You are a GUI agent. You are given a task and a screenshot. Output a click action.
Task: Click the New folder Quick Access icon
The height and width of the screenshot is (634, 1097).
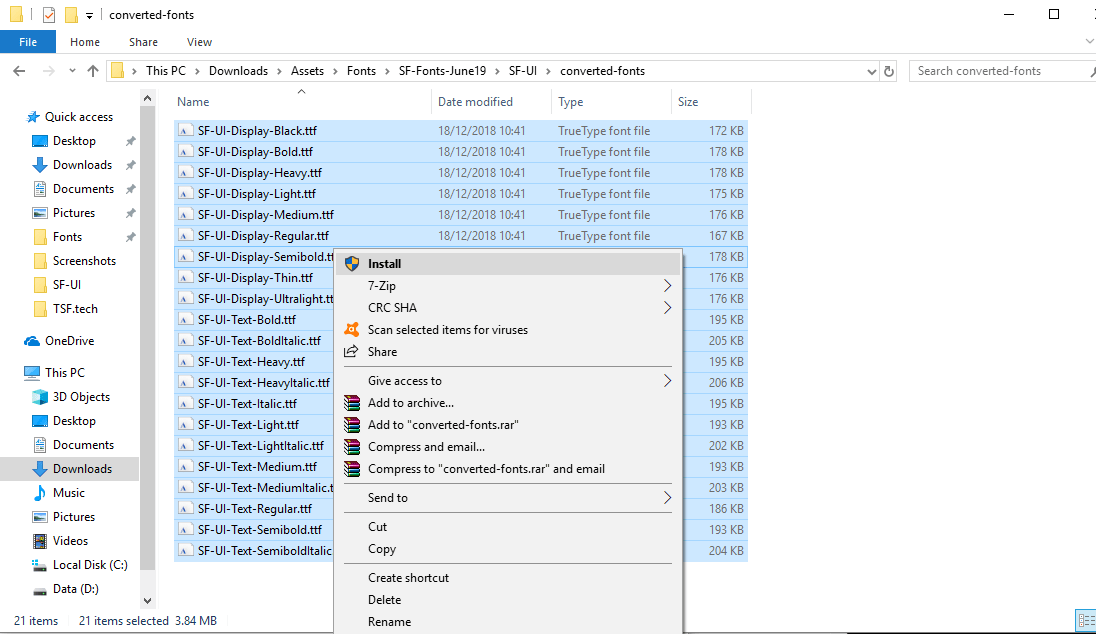pyautogui.click(x=68, y=14)
